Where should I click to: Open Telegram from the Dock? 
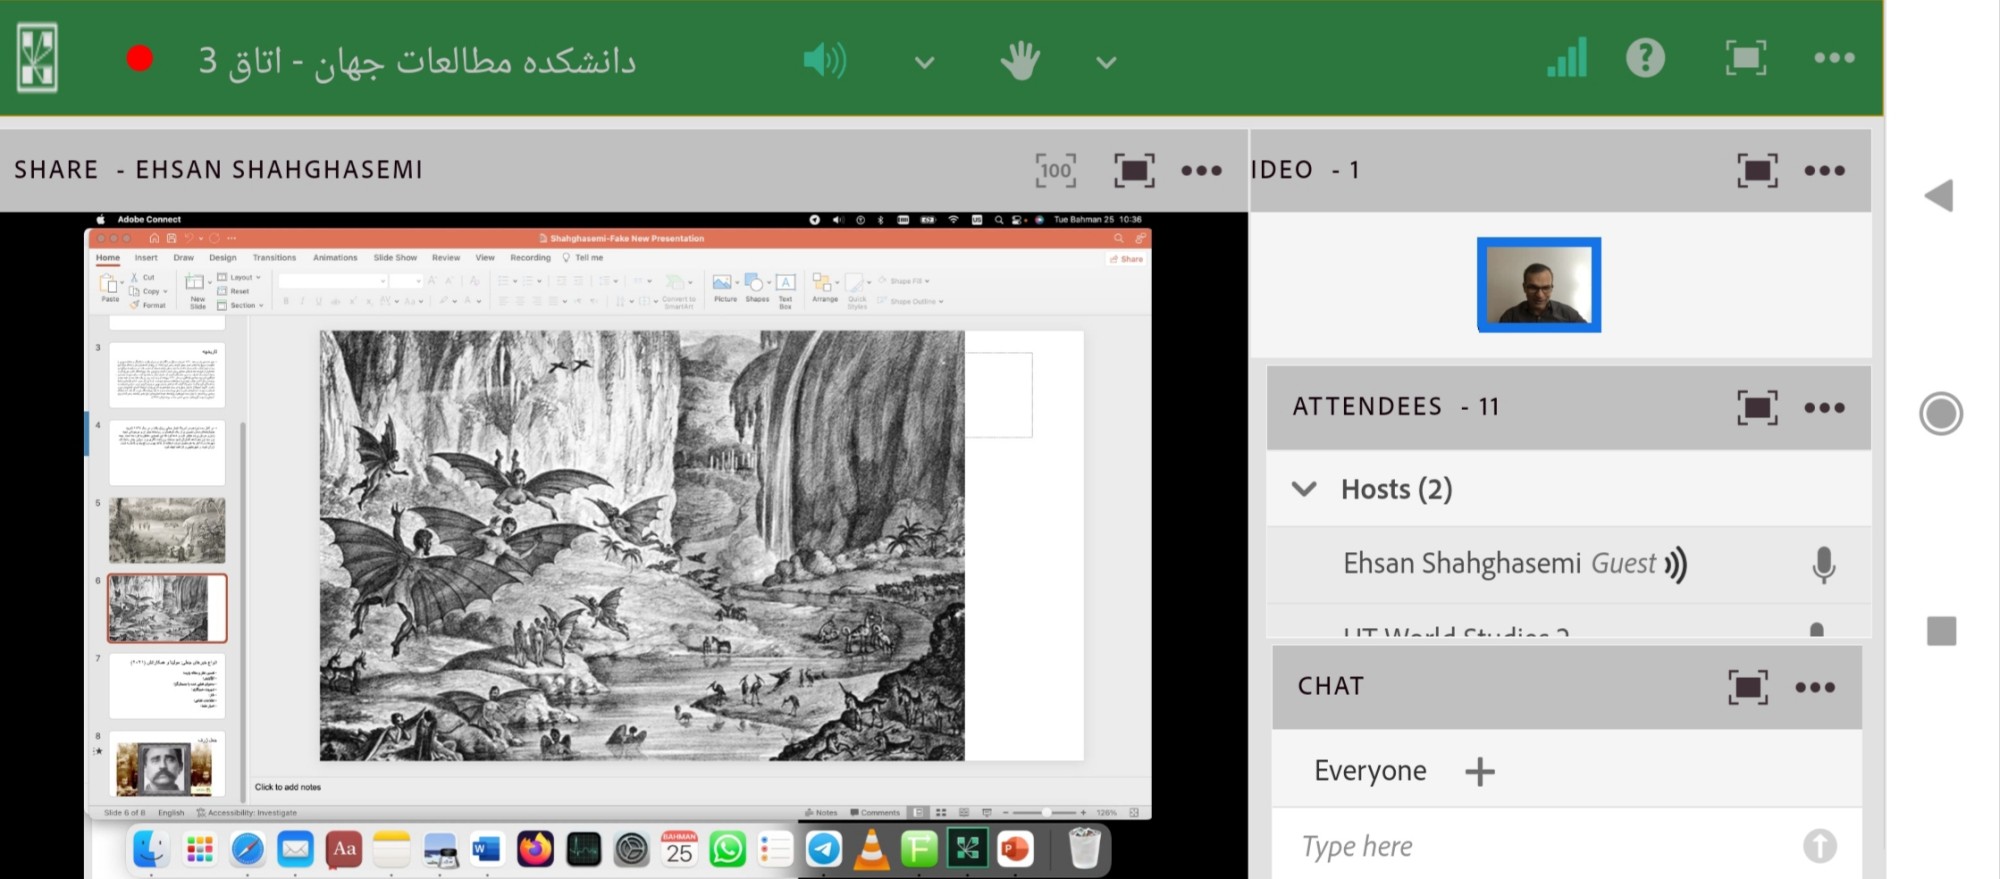(823, 850)
